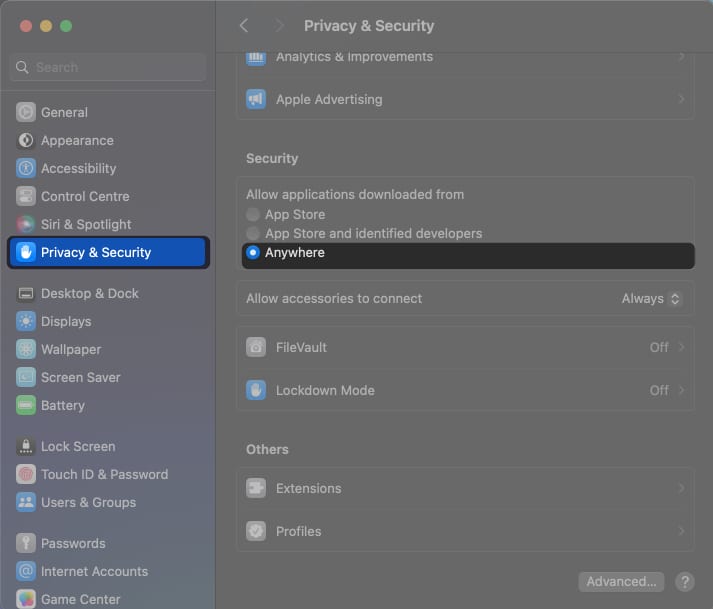Expand Analytics & Improvements row chevron

[x=681, y=57]
